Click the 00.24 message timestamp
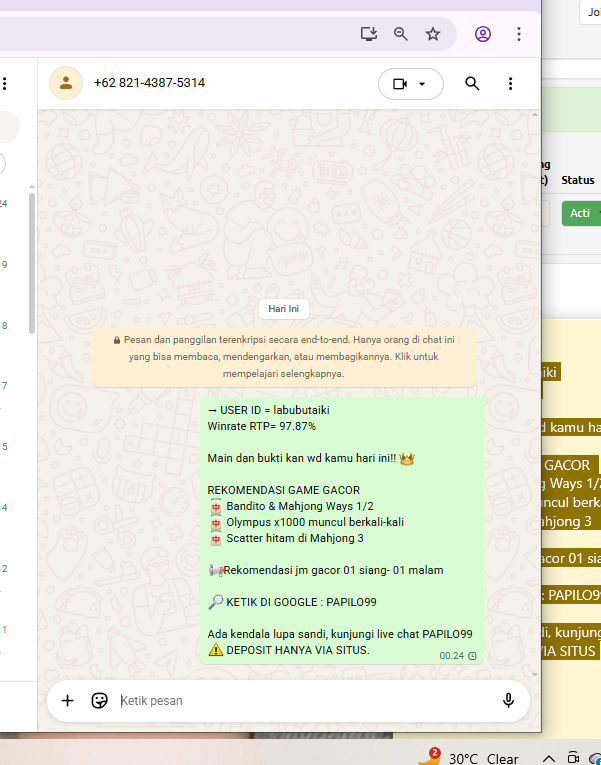Image resolution: width=601 pixels, height=765 pixels. tap(451, 656)
